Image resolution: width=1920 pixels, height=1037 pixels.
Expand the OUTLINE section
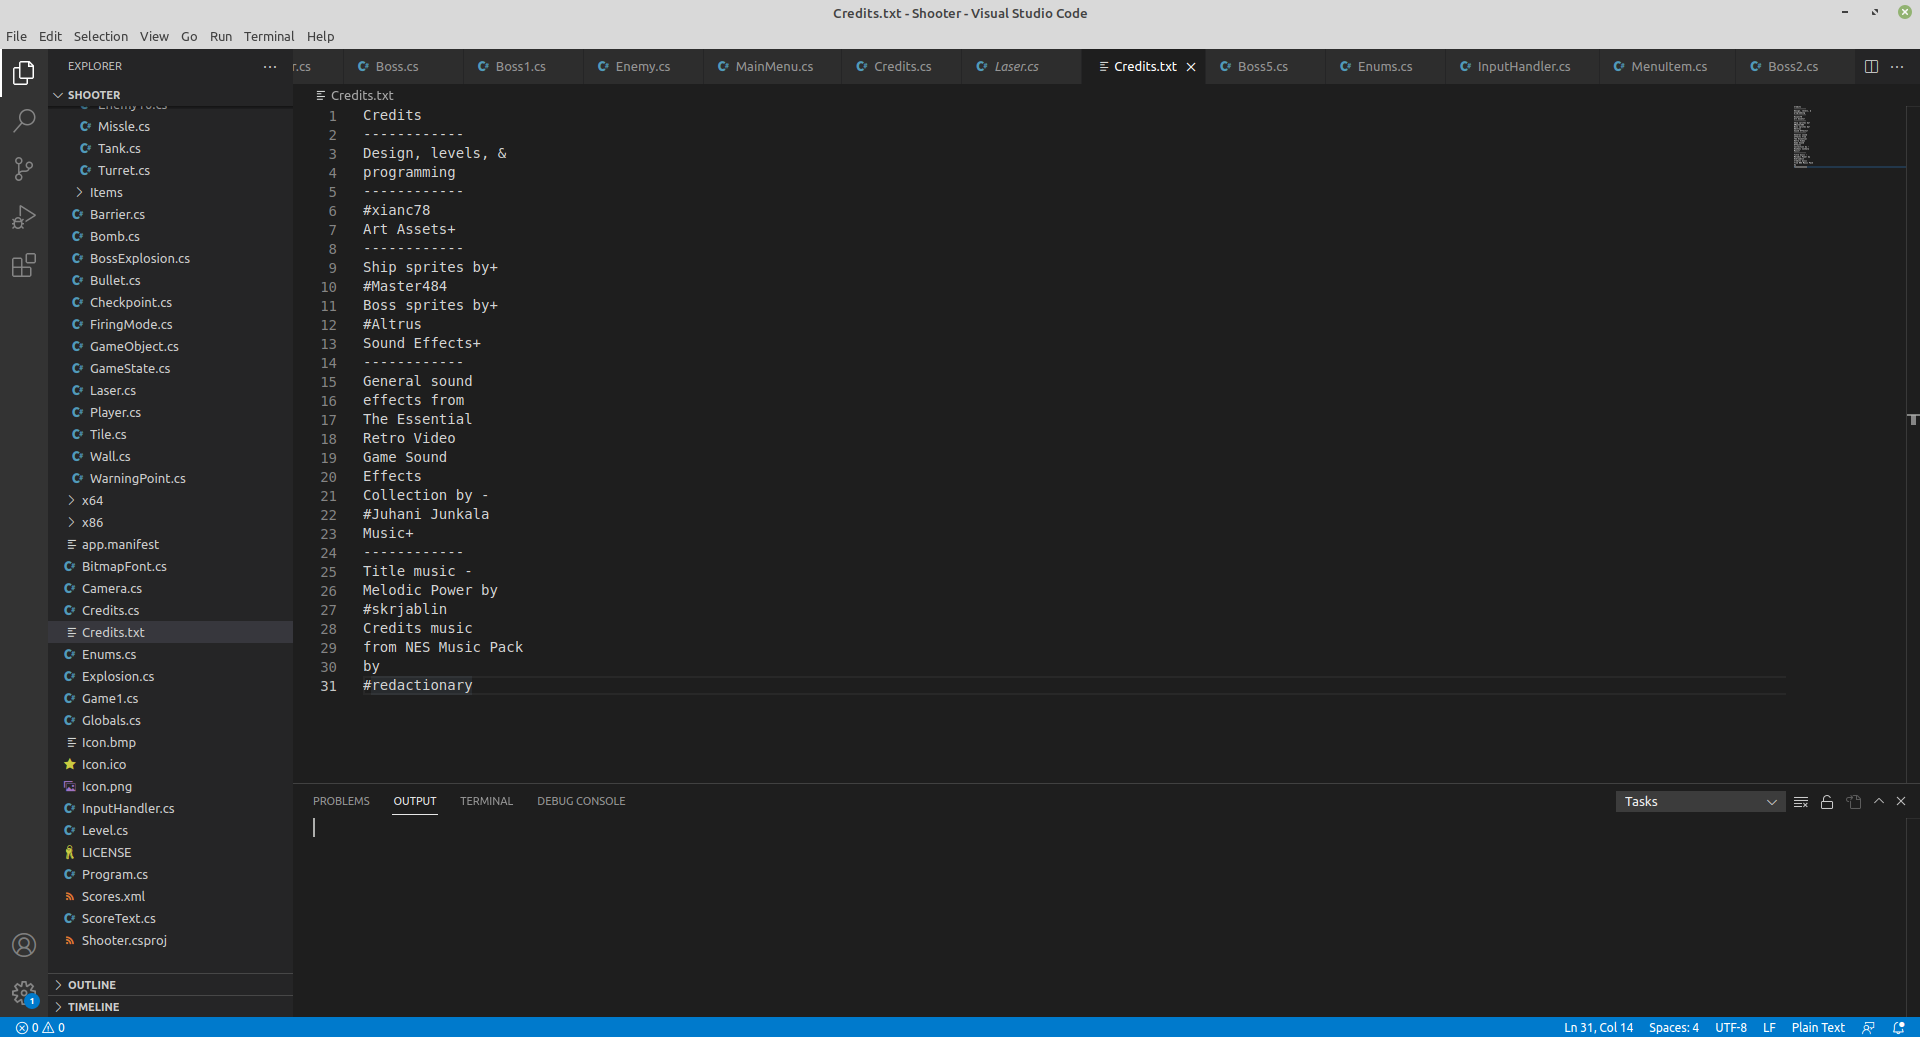[x=92, y=985]
